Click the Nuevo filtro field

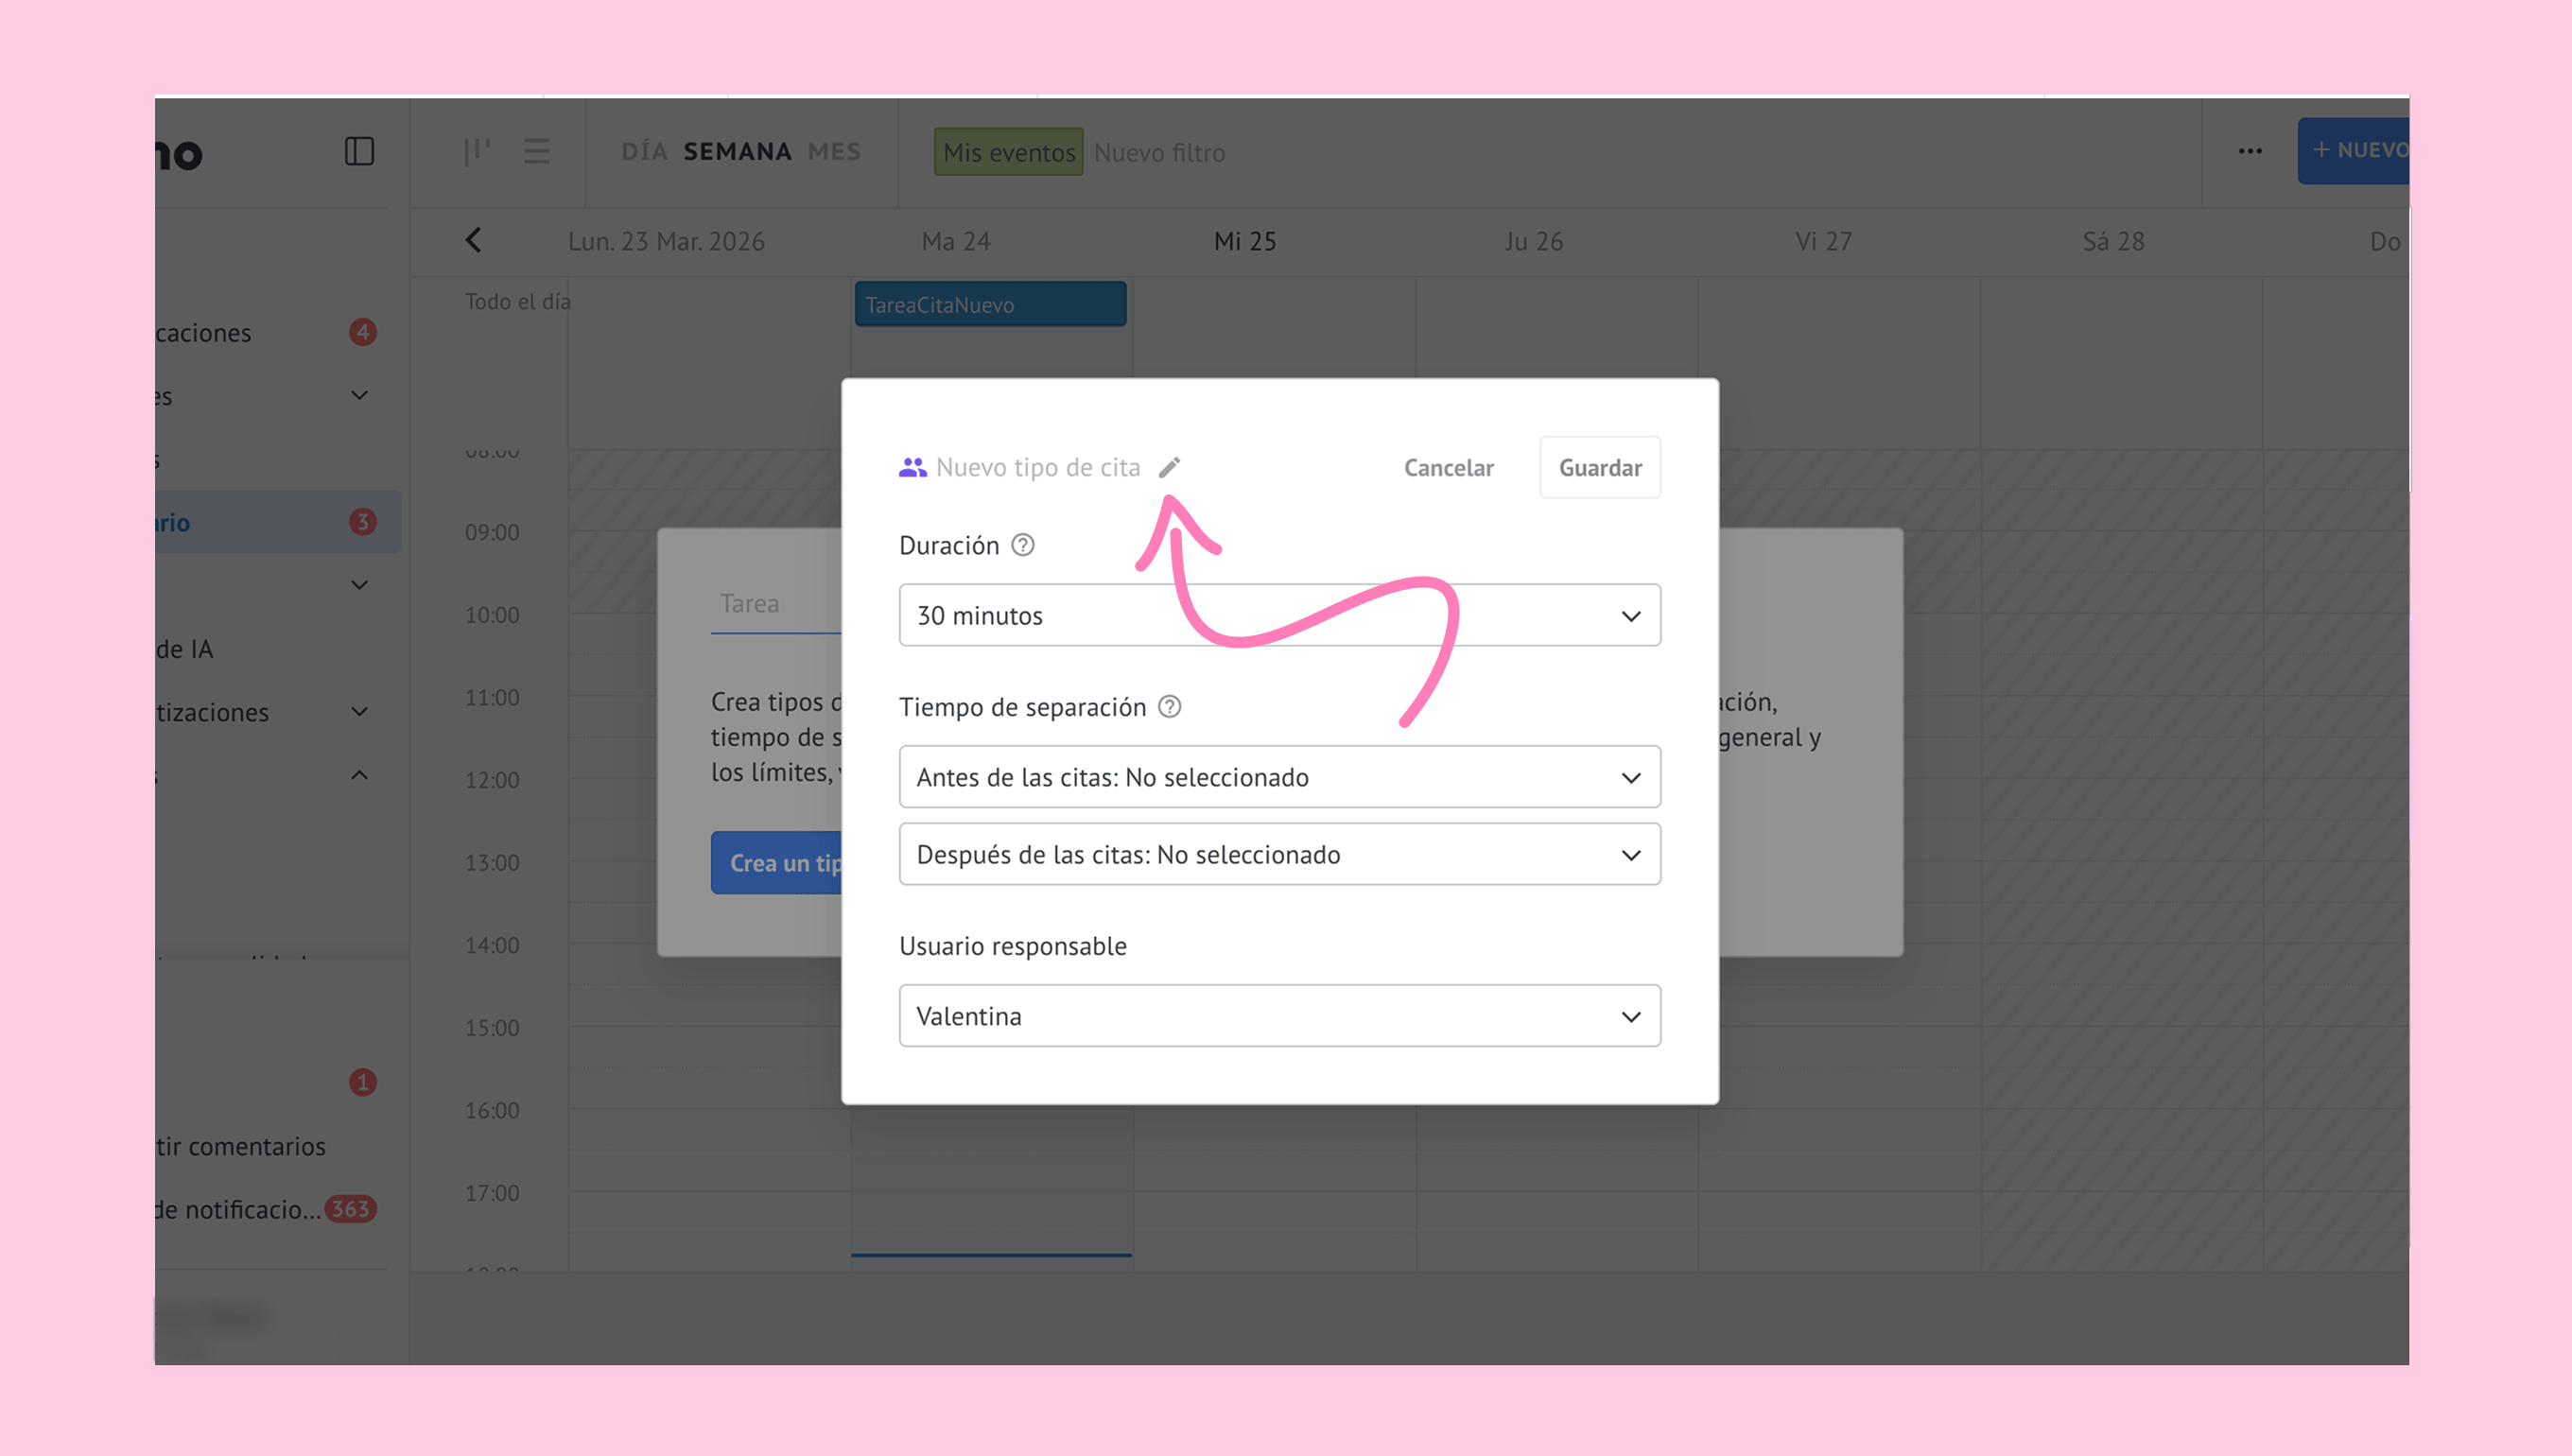[x=1159, y=153]
